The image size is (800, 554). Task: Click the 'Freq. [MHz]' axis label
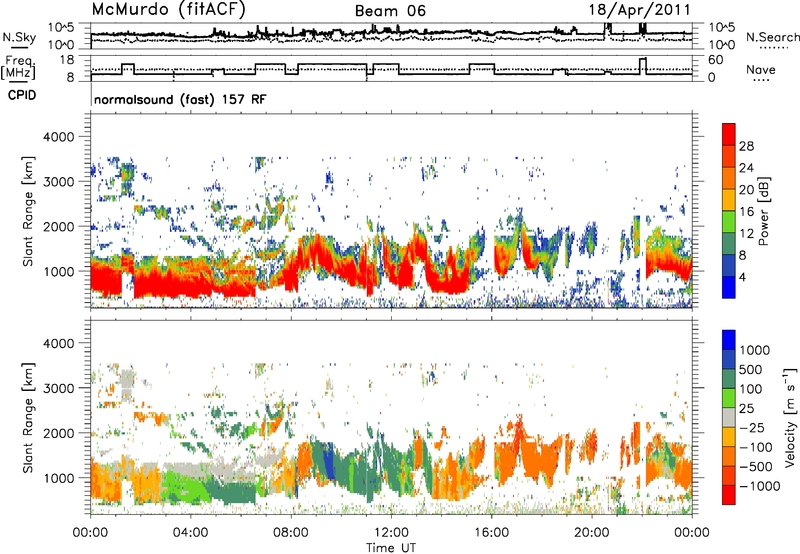click(x=19, y=68)
